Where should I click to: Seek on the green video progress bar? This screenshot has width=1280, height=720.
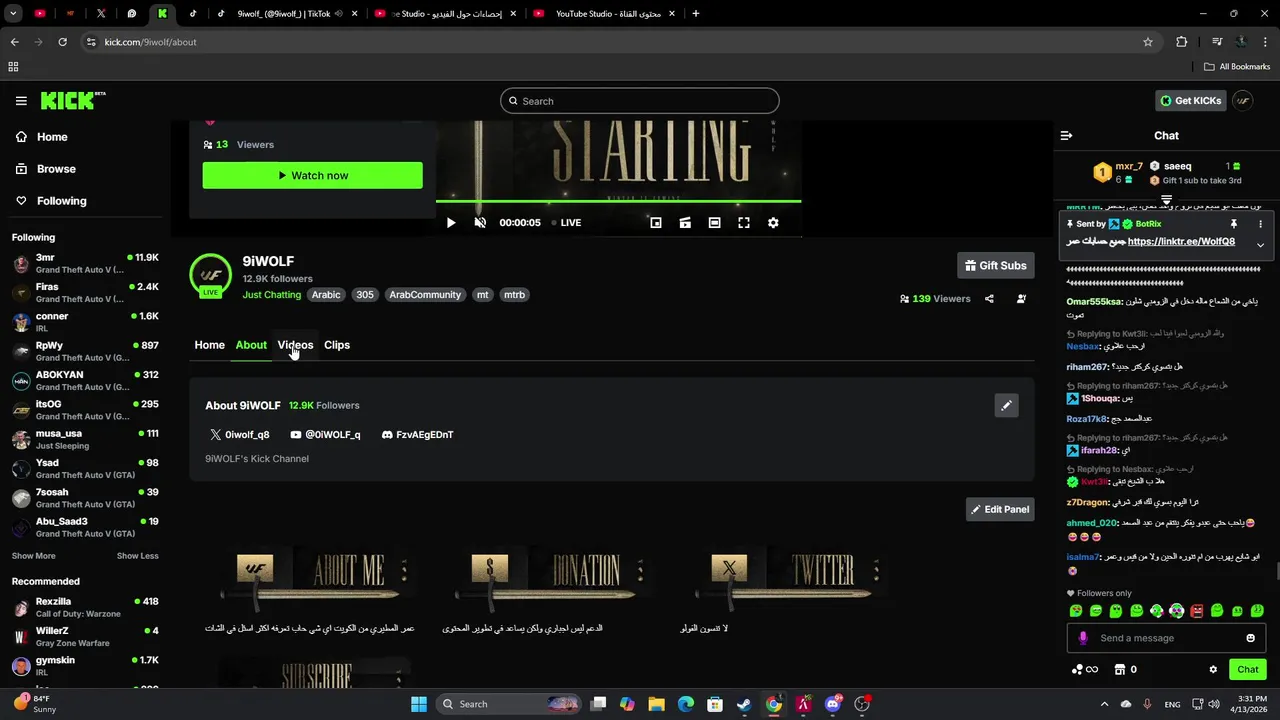tap(618, 201)
